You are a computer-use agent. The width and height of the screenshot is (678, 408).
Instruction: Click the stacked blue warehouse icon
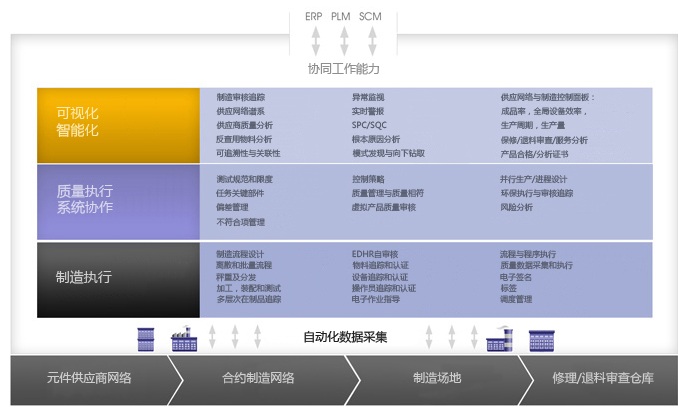[146, 339]
